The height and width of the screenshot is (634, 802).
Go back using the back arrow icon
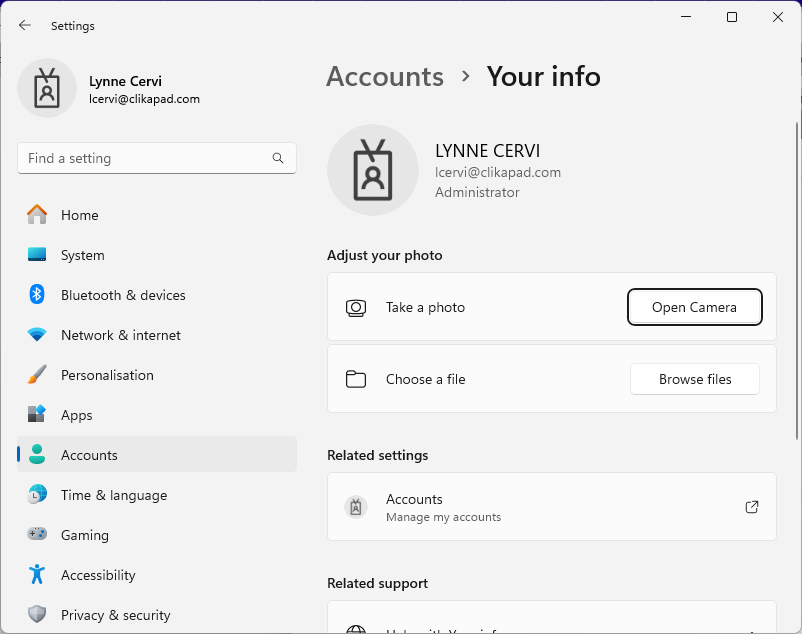point(25,26)
